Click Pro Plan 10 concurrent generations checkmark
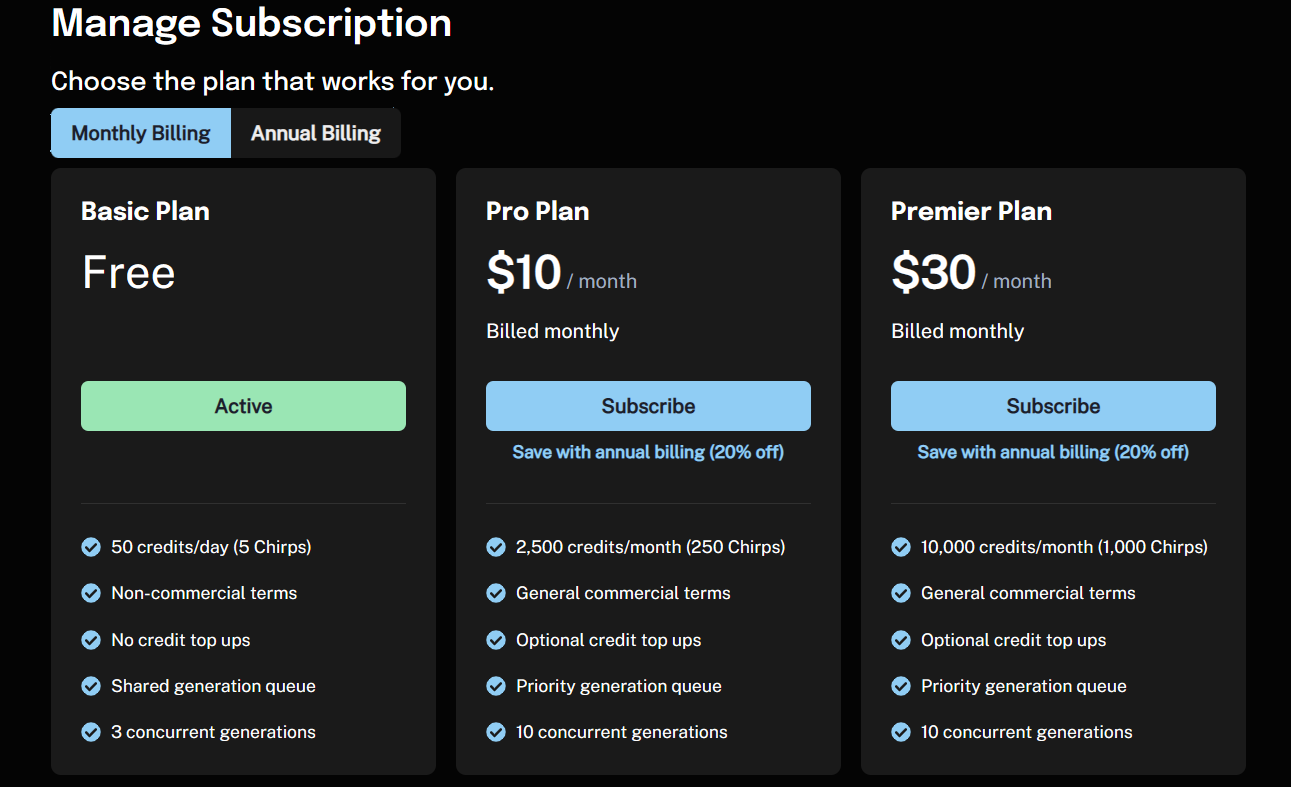Screen dimensions: 1291x787 click(x=496, y=732)
